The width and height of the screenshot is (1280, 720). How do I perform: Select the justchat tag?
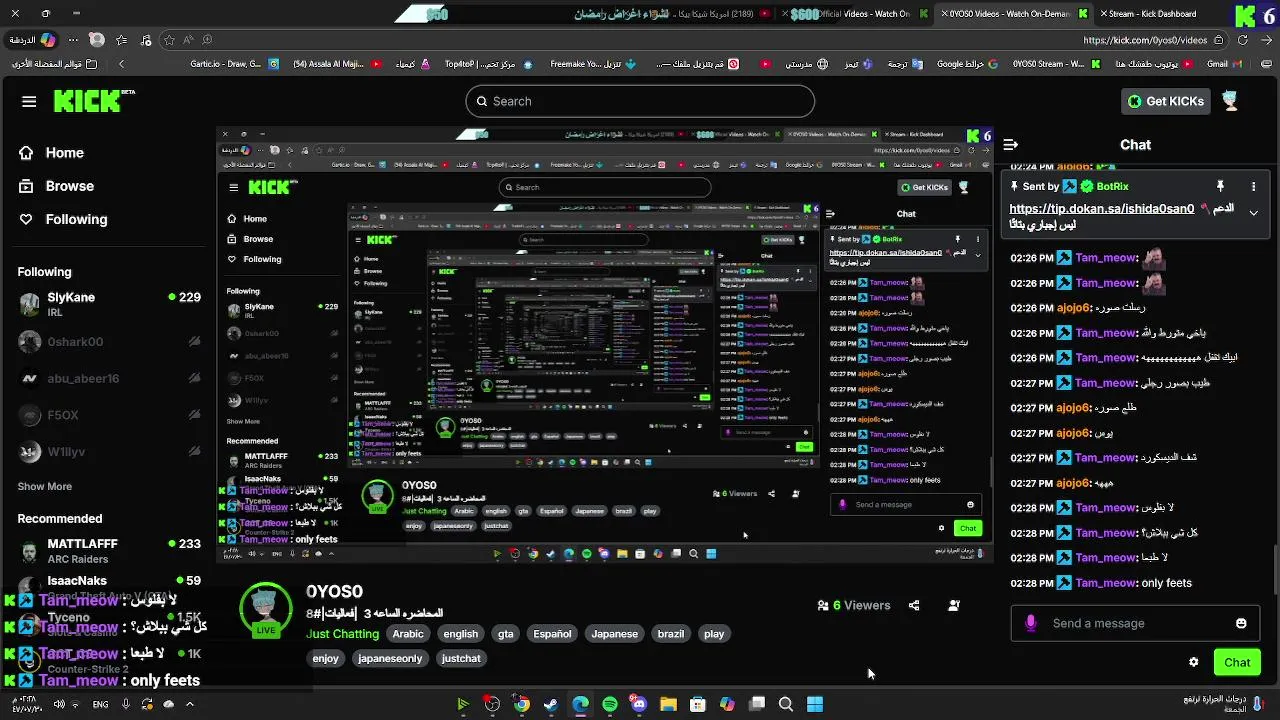[461, 659]
